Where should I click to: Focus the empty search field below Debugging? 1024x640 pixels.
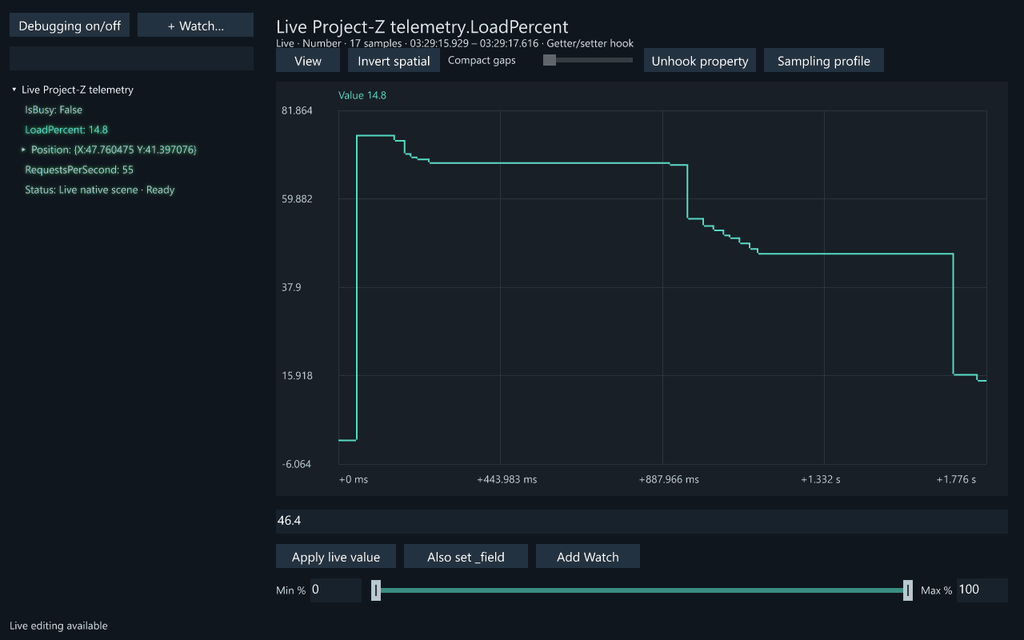pyautogui.click(x=131, y=58)
